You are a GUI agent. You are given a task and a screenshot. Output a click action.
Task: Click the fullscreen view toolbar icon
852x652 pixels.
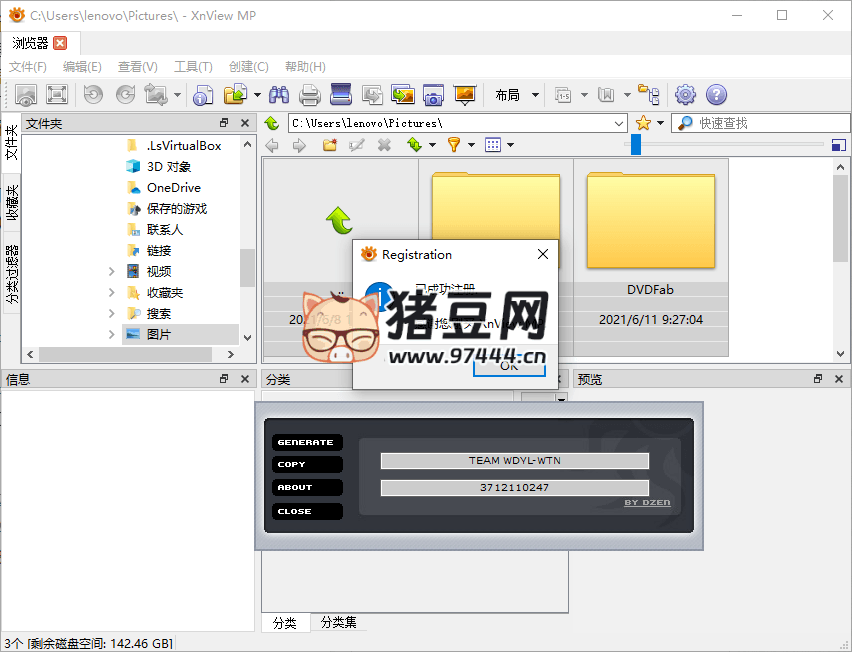click(x=57, y=95)
